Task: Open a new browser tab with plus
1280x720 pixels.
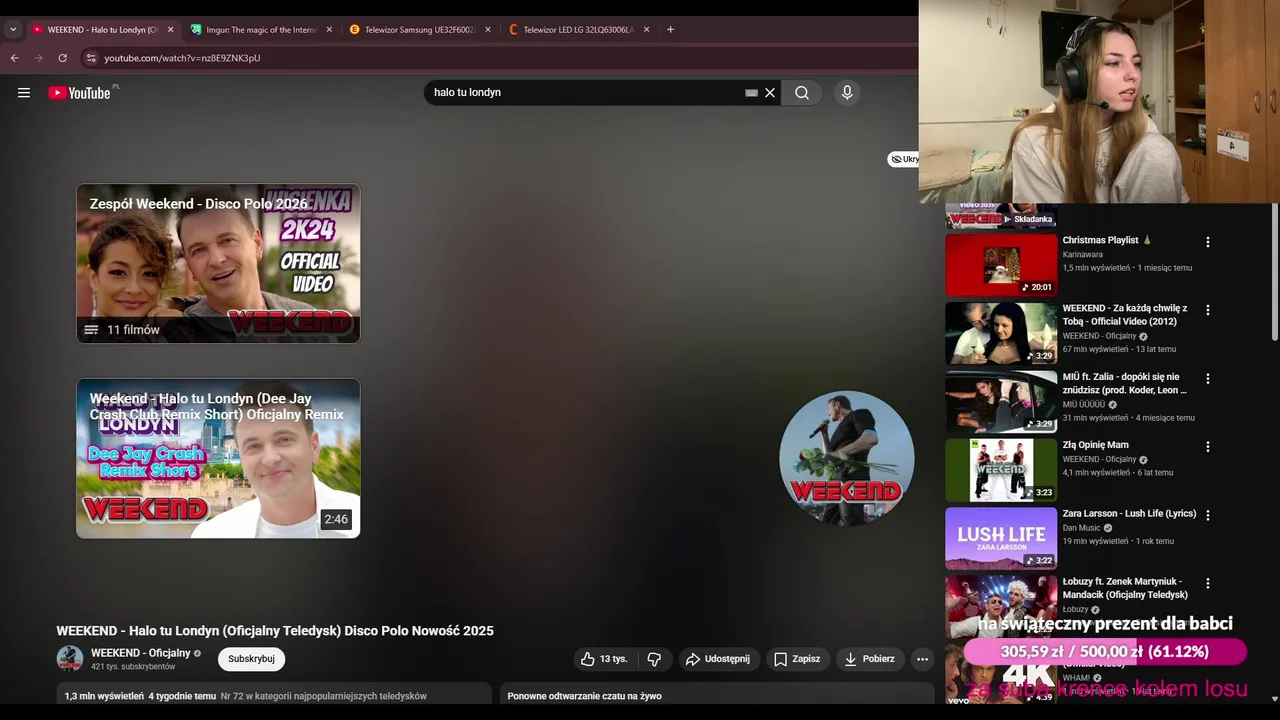Action: pyautogui.click(x=670, y=30)
